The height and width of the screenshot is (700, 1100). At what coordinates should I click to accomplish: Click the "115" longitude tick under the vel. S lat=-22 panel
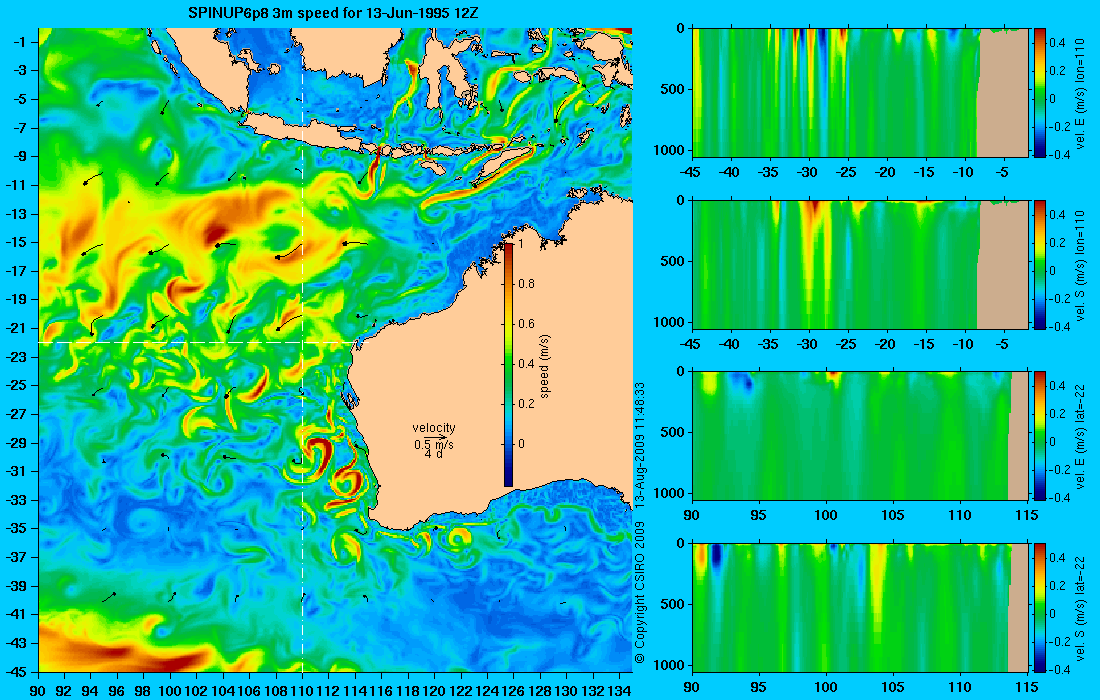(1027, 687)
